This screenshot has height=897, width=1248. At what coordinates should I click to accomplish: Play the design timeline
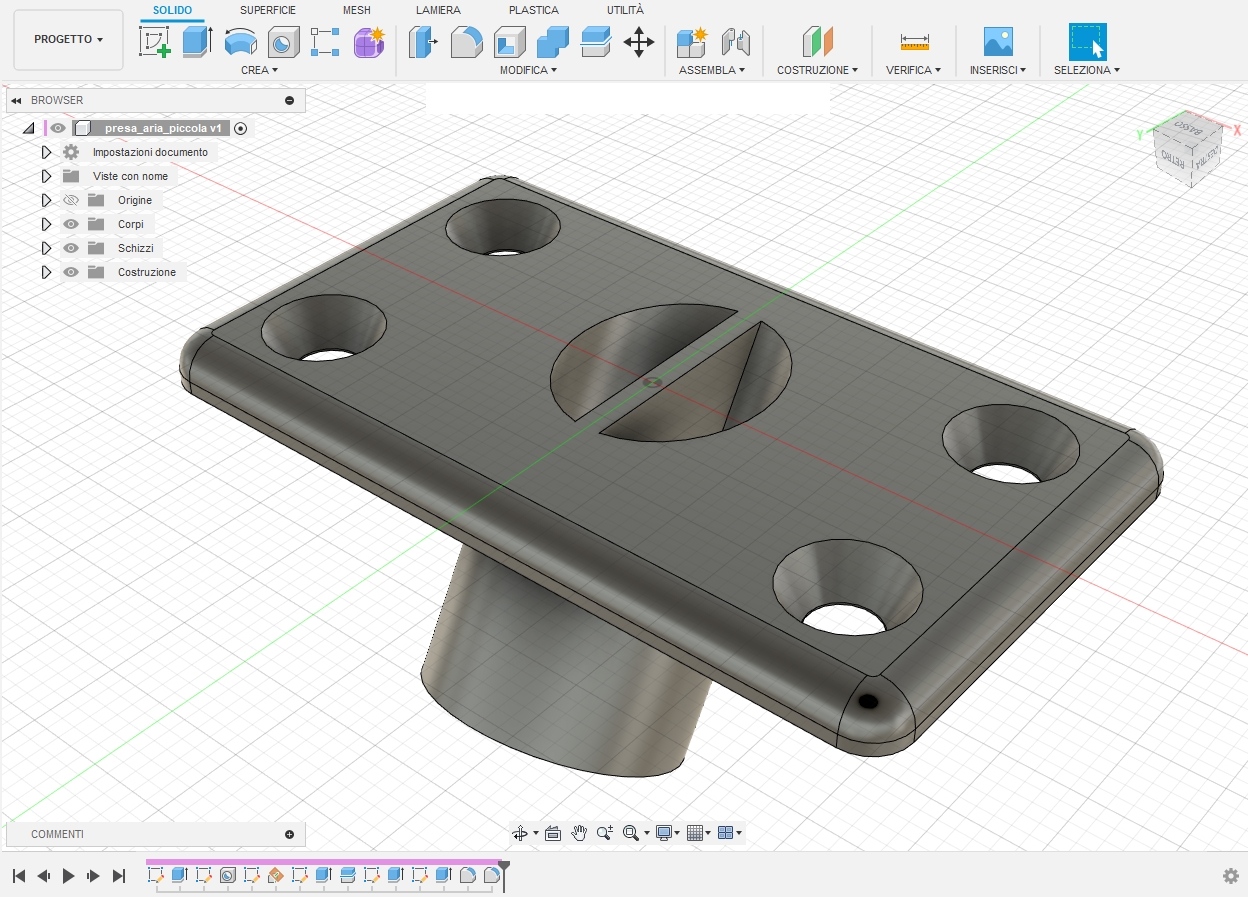68,876
